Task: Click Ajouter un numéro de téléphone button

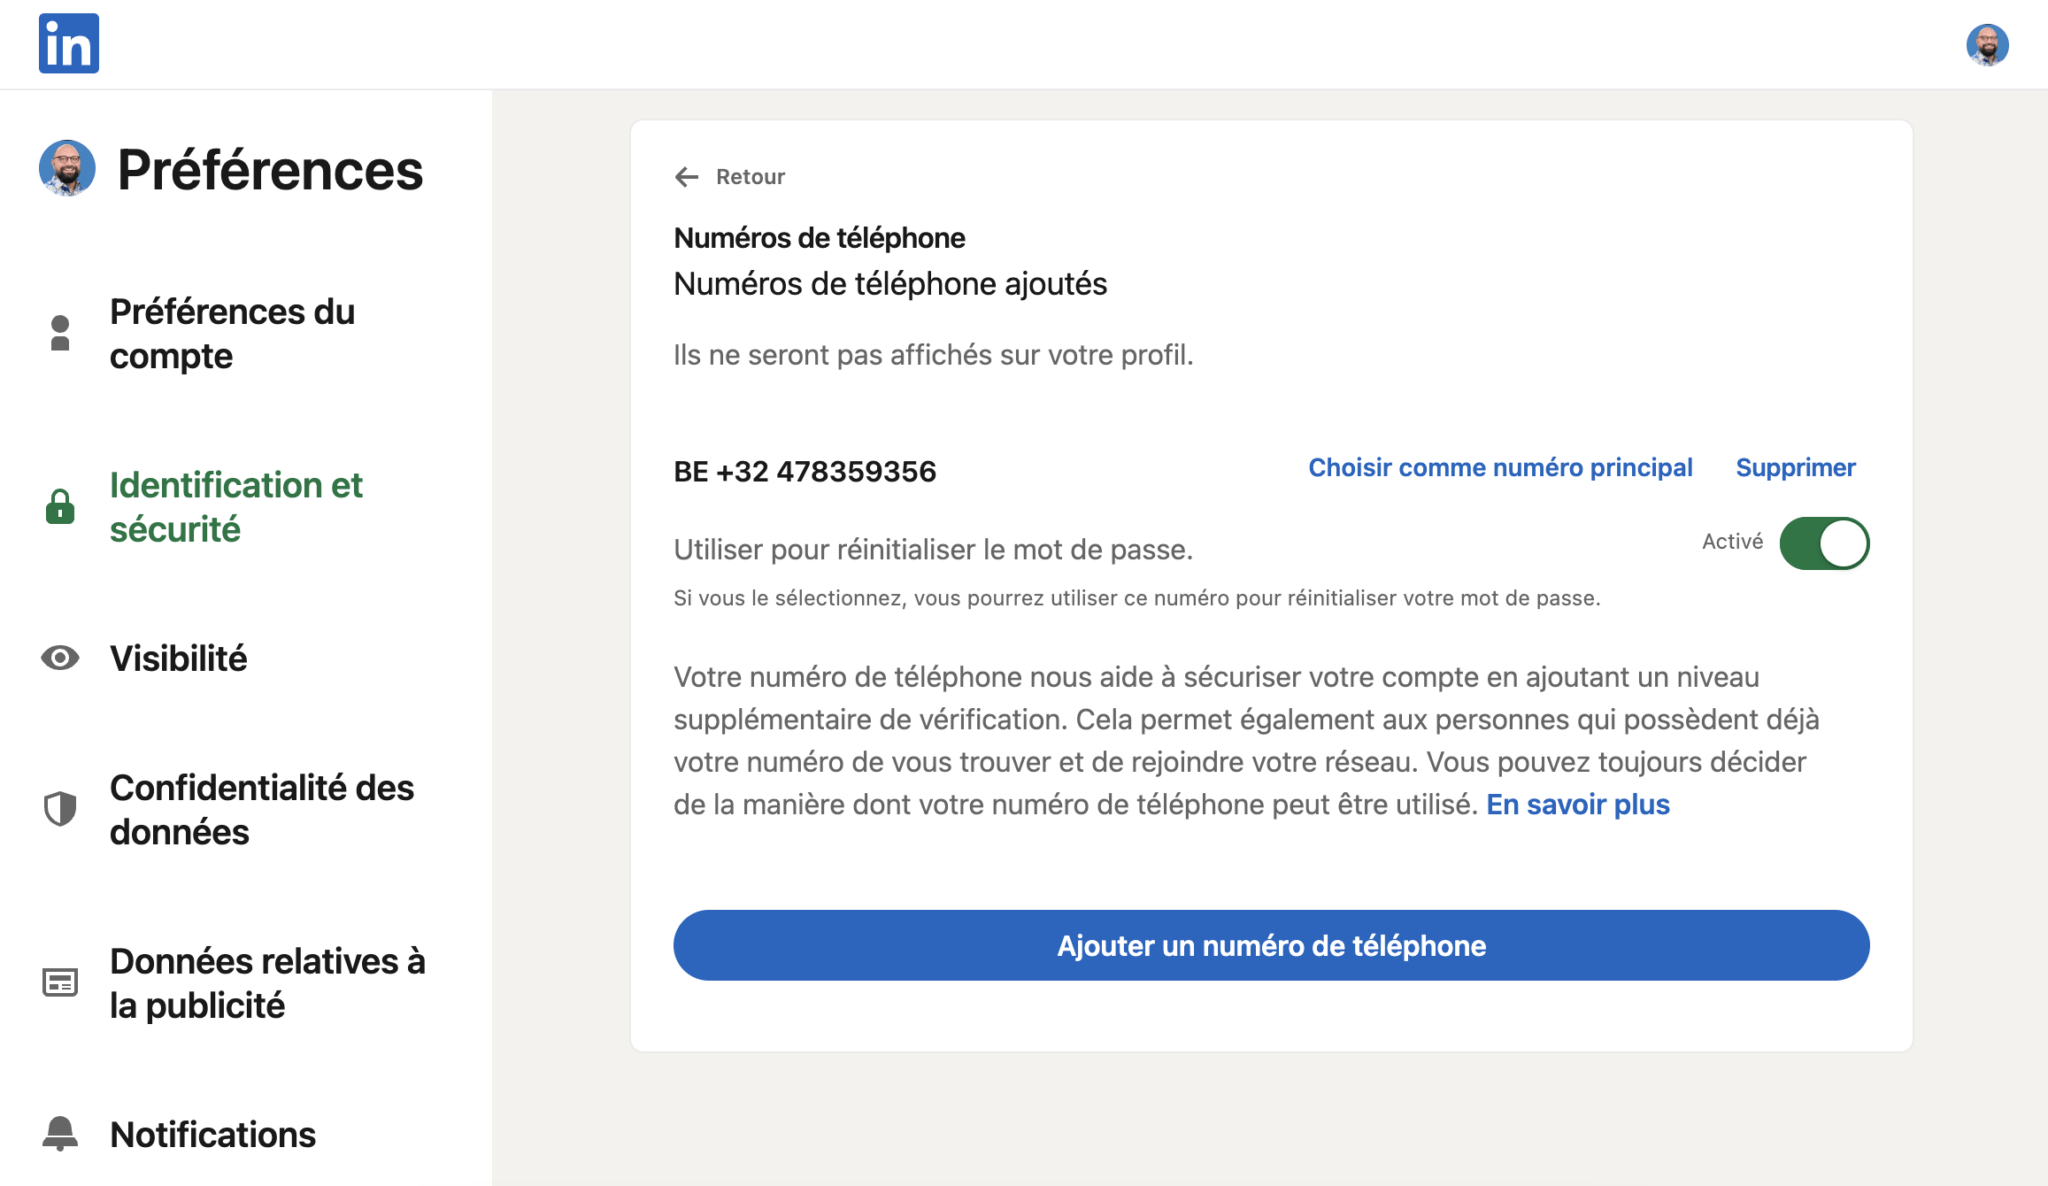Action: tap(1271, 945)
